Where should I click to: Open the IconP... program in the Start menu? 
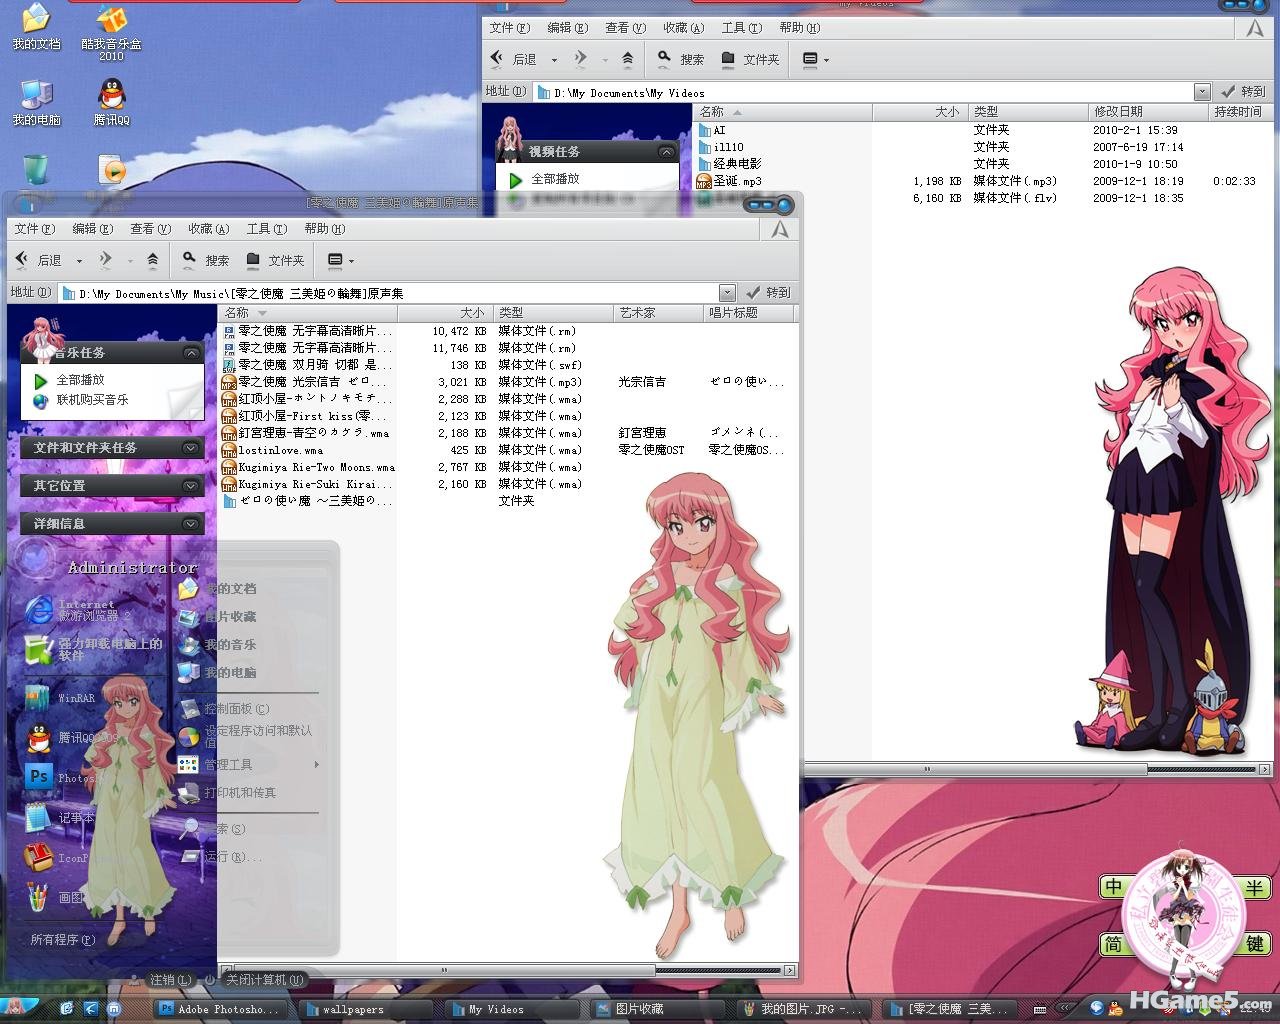(x=60, y=857)
